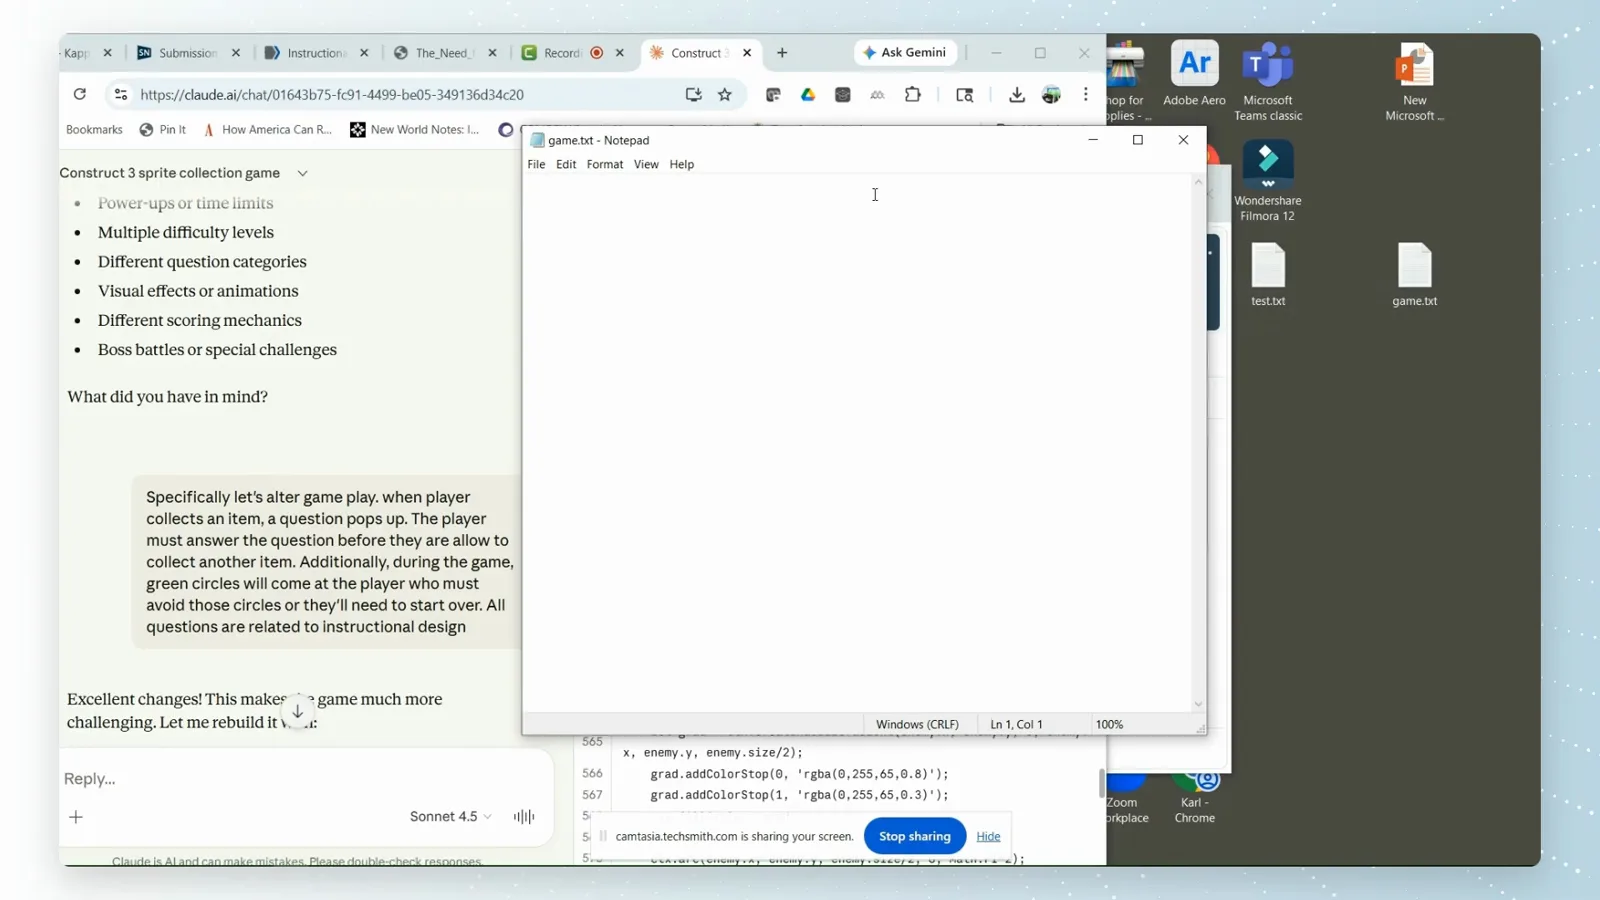Select test.txt desktop file
Image resolution: width=1600 pixels, height=900 pixels.
(x=1268, y=274)
